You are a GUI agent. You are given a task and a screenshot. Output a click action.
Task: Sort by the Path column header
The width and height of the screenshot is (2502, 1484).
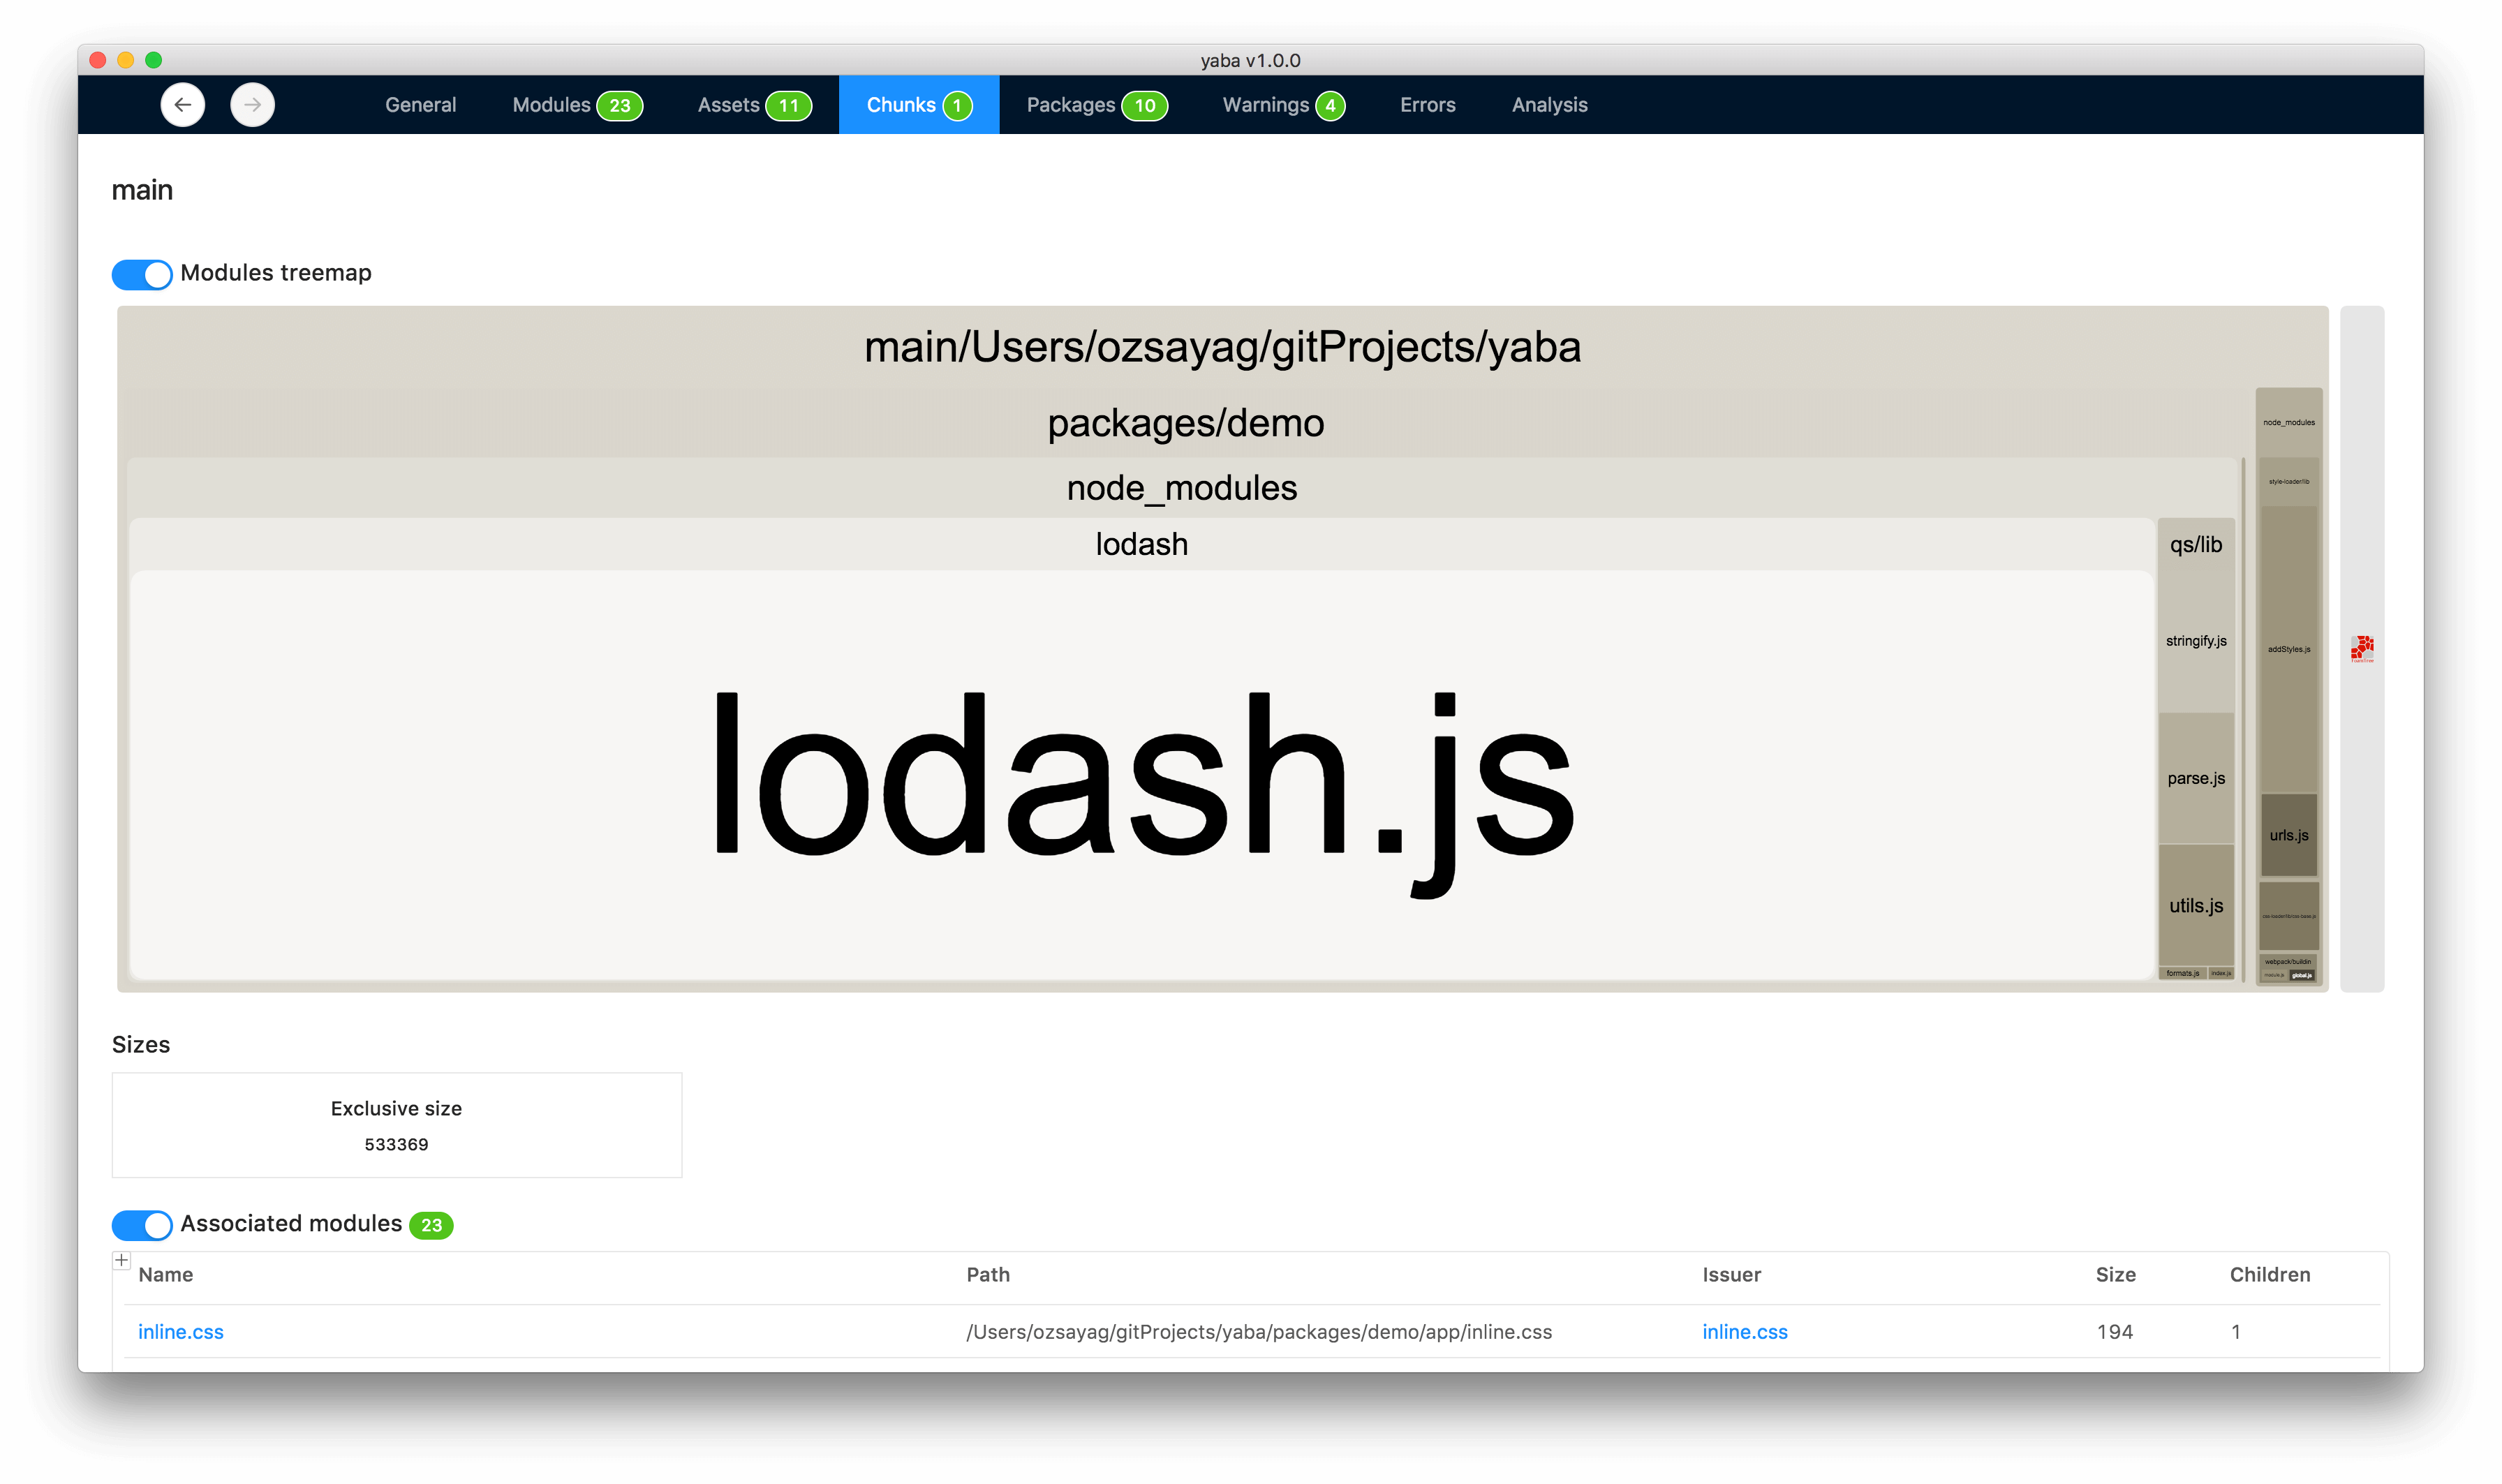[988, 1275]
